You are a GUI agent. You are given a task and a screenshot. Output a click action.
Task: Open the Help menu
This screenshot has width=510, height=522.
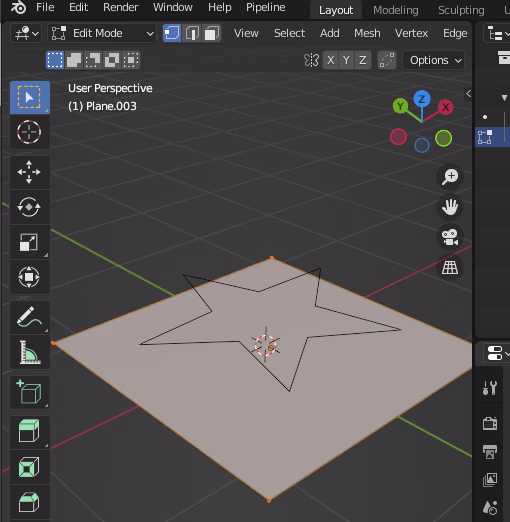[220, 7]
